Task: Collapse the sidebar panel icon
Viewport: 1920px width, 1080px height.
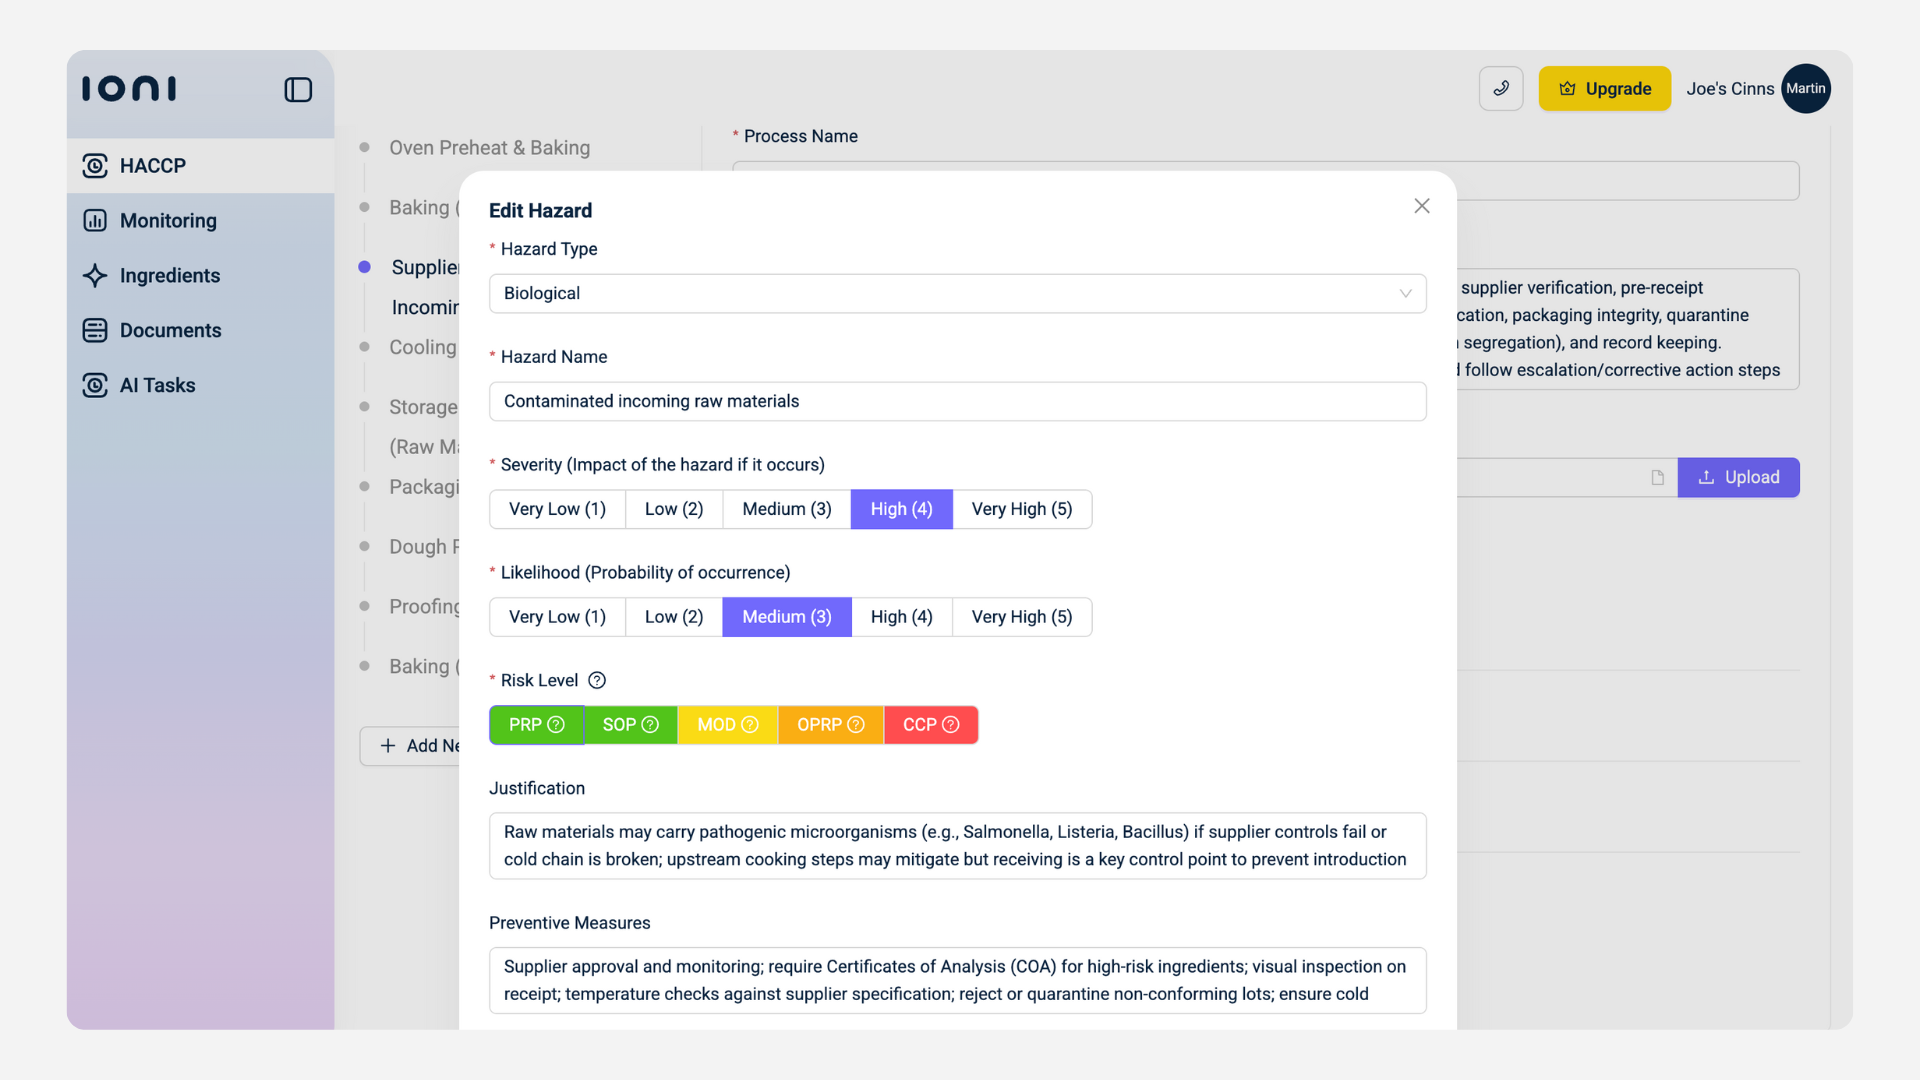Action: [298, 90]
